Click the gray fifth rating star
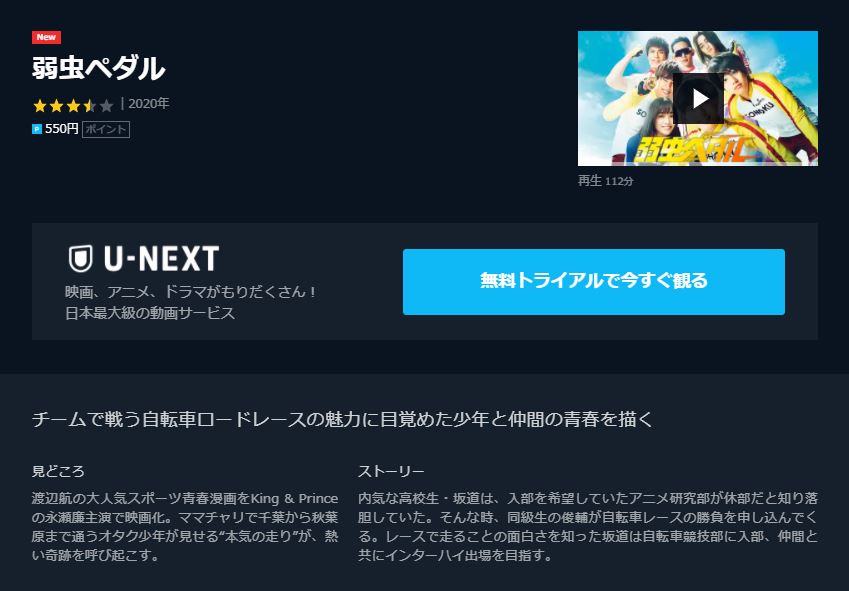The height and width of the screenshot is (591, 849). [x=107, y=106]
